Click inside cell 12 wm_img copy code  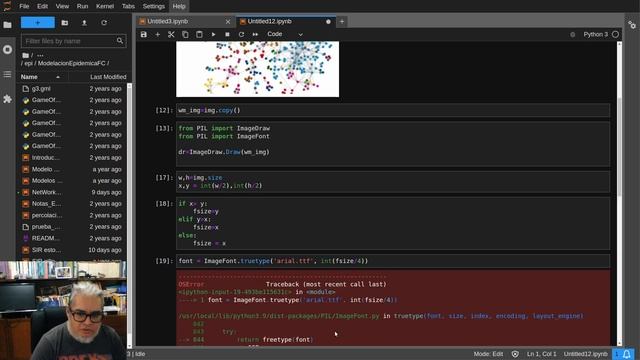coord(393,110)
